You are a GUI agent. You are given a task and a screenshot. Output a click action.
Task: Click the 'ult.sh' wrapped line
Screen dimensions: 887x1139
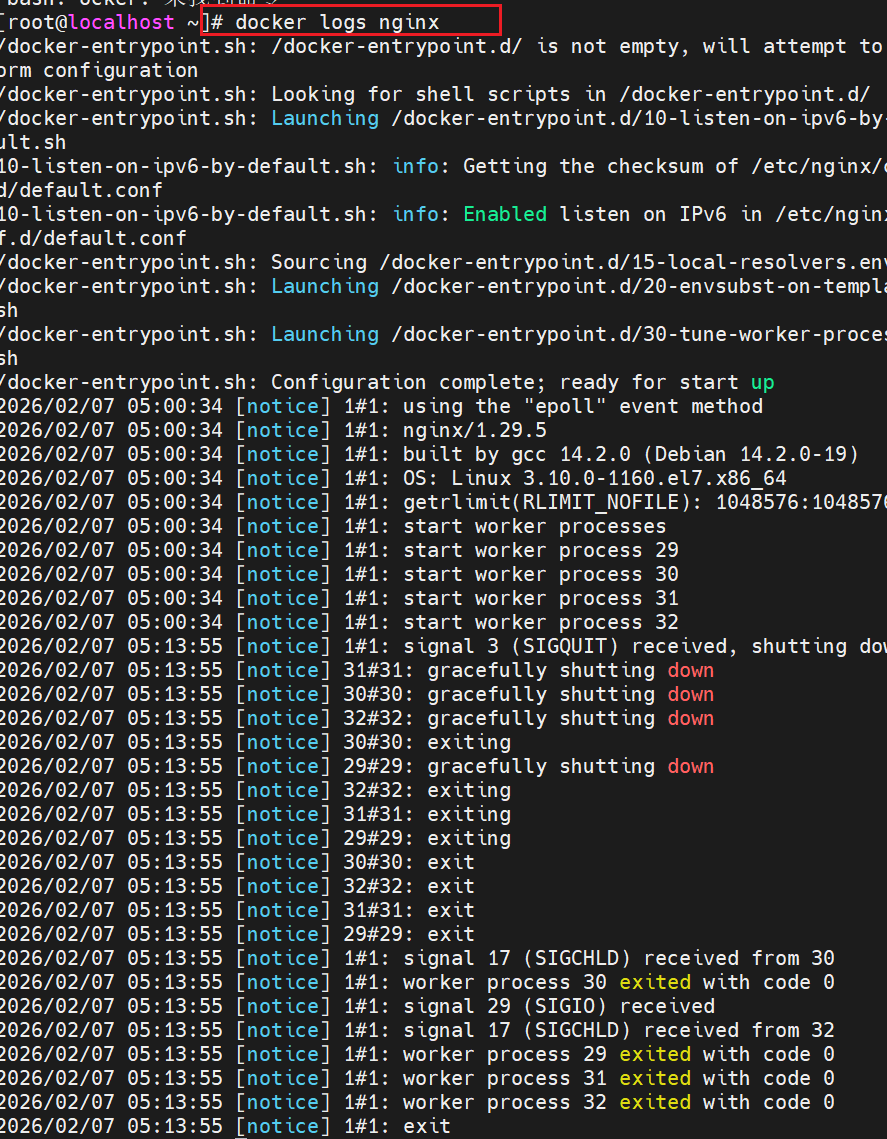click(x=33, y=142)
